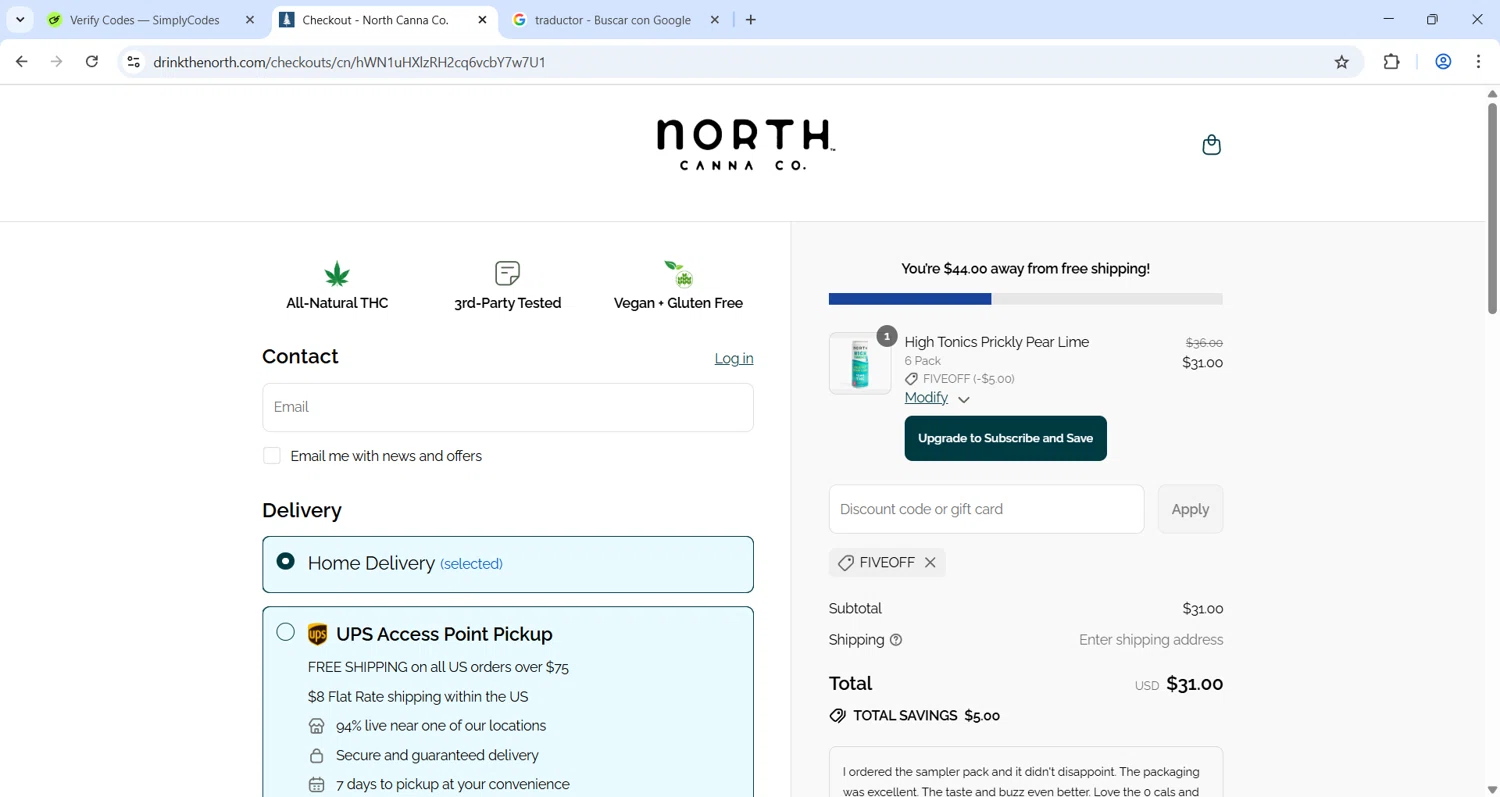Reload the checkout page

92,62
